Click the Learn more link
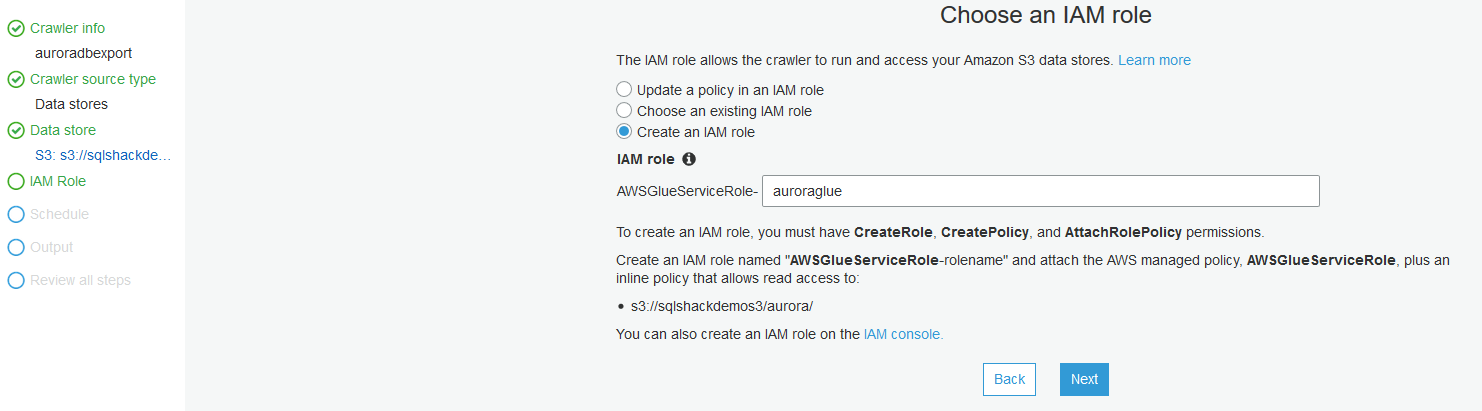 [1154, 60]
